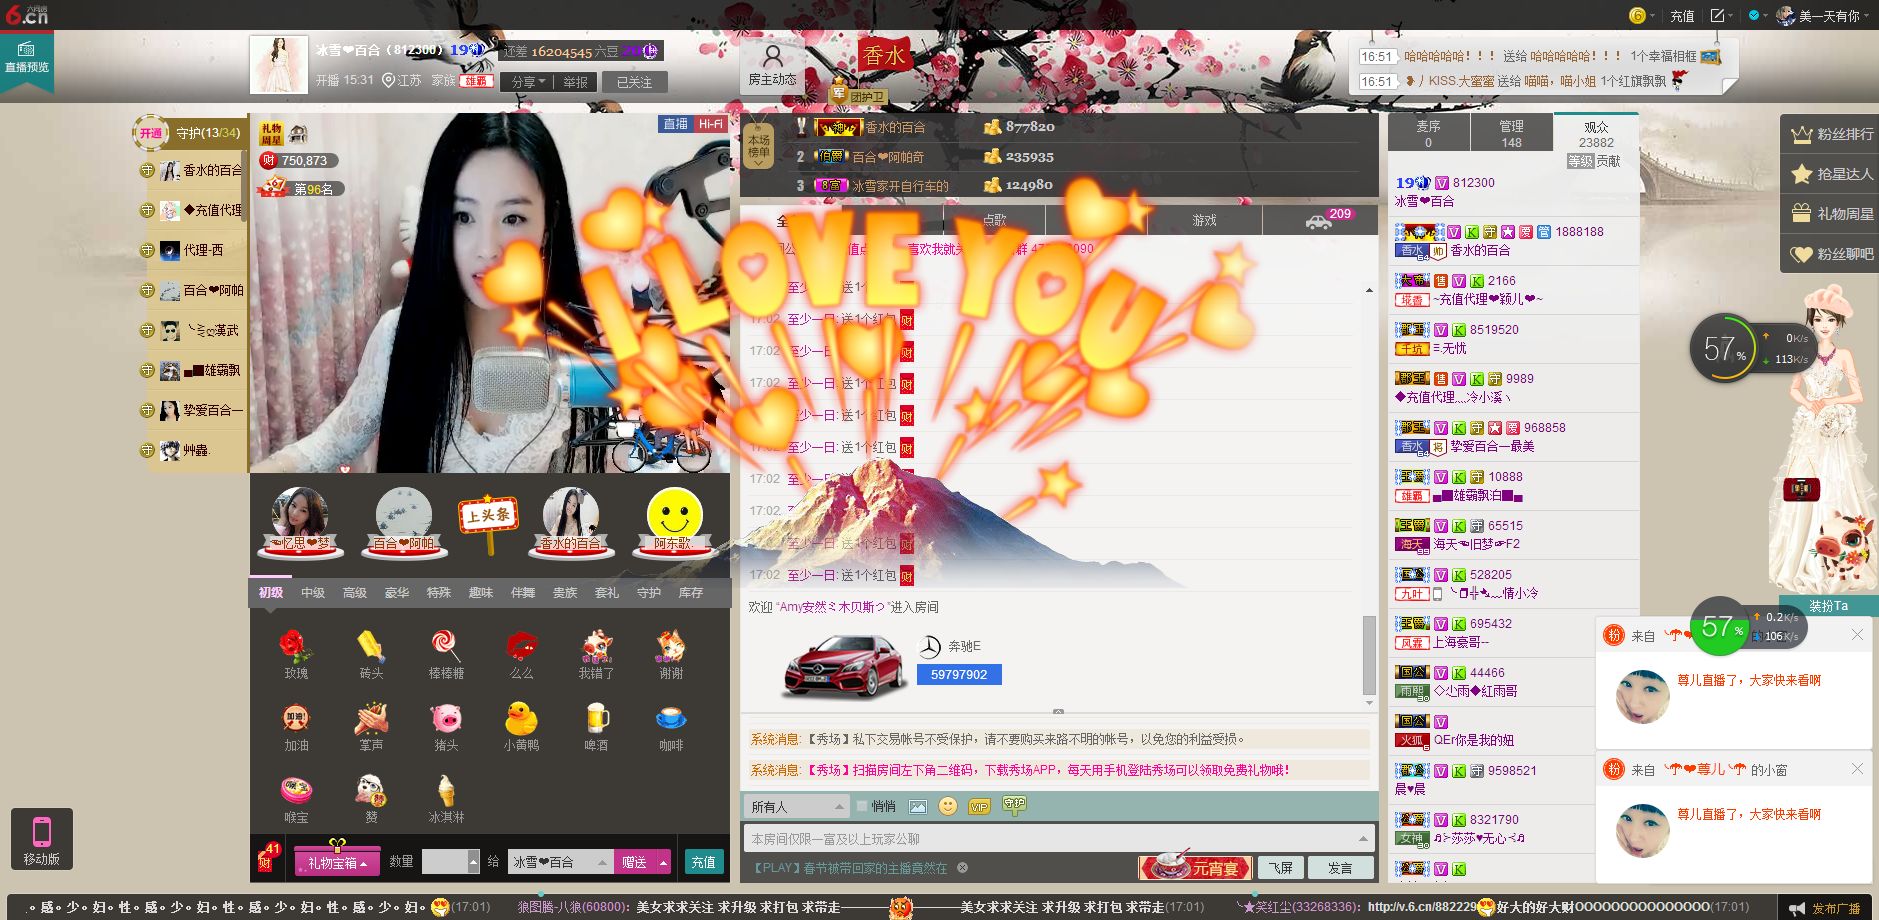
Task: Switch to 豪华 gift tab
Action: click(397, 593)
